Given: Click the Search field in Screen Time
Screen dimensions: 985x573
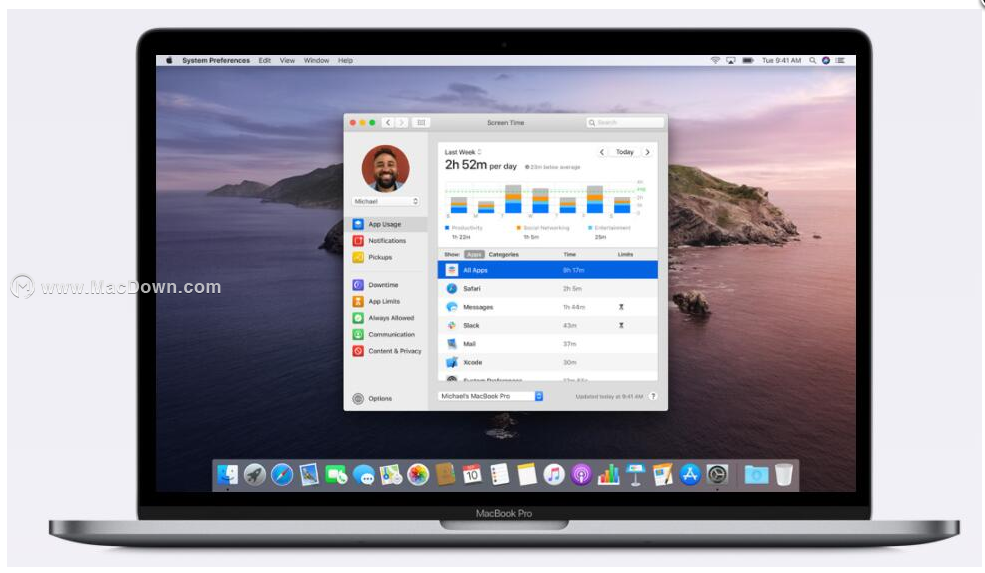Looking at the screenshot, I should 625,123.
